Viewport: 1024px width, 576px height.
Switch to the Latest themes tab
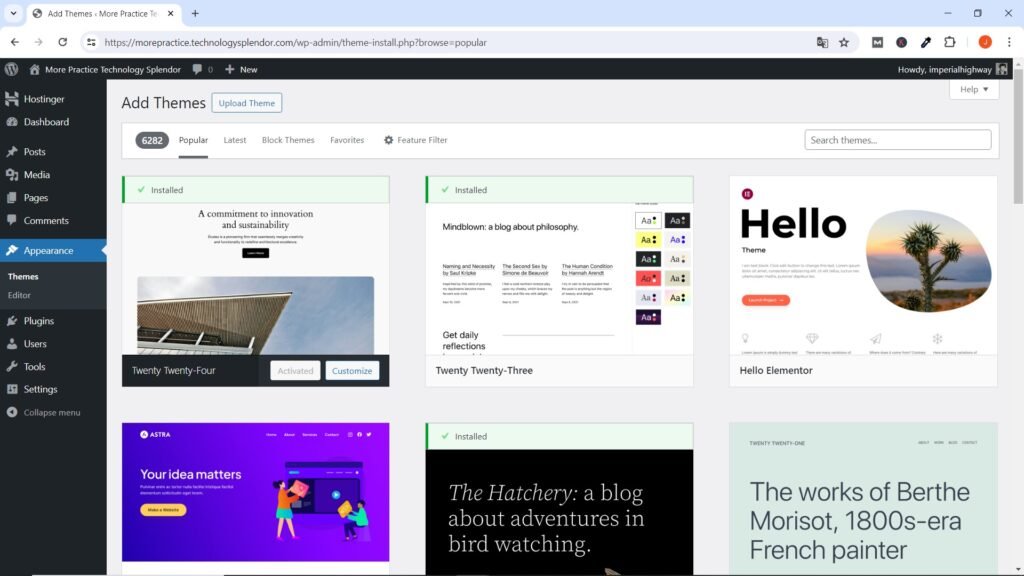pos(234,140)
